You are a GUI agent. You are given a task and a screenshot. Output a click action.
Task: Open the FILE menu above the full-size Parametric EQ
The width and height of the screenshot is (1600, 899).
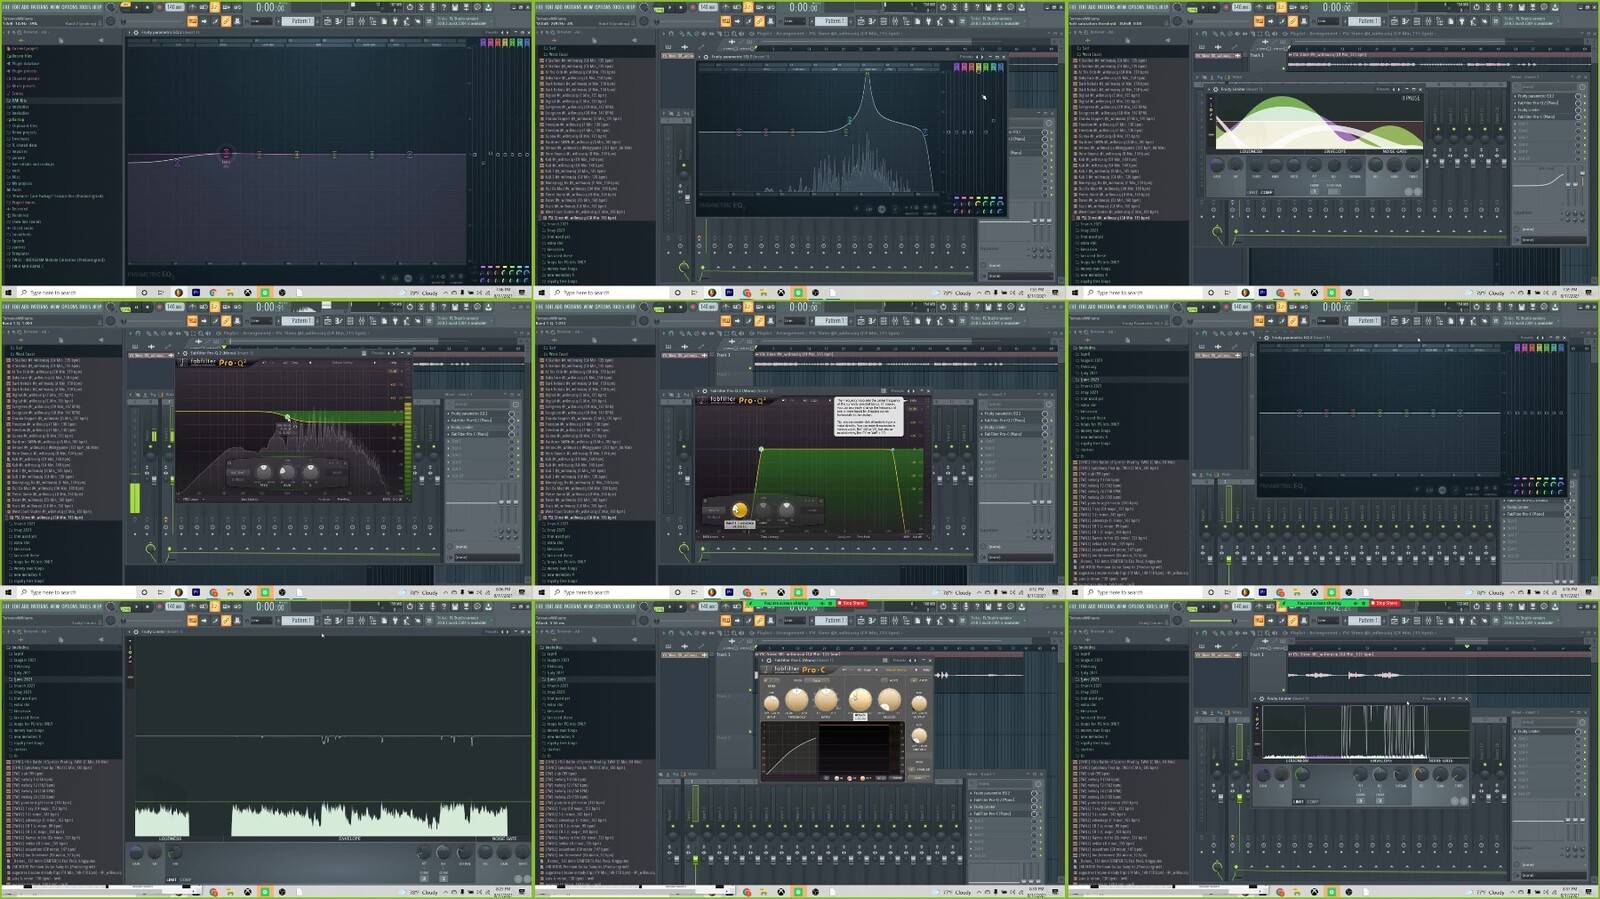(x=7, y=6)
